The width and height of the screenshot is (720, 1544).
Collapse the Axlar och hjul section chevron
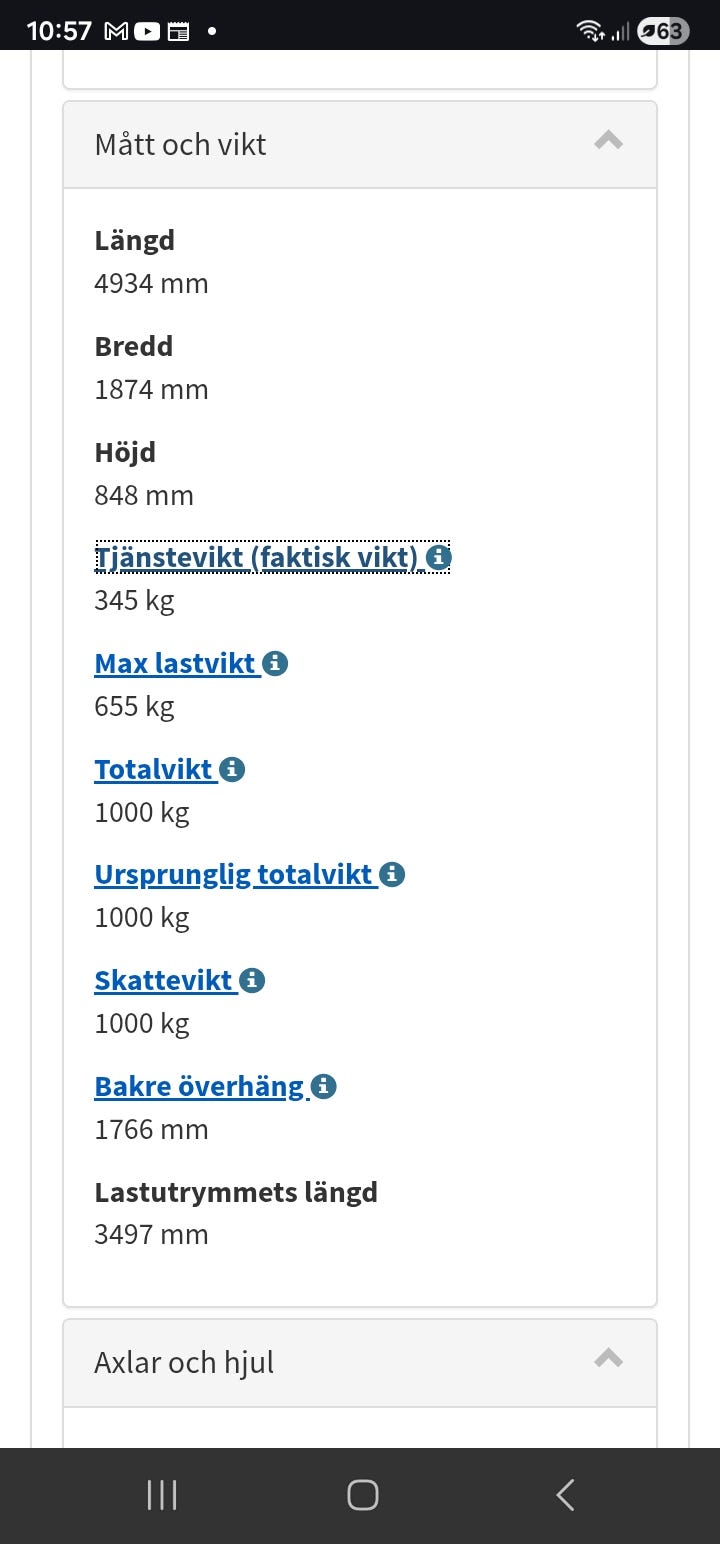tap(608, 1358)
